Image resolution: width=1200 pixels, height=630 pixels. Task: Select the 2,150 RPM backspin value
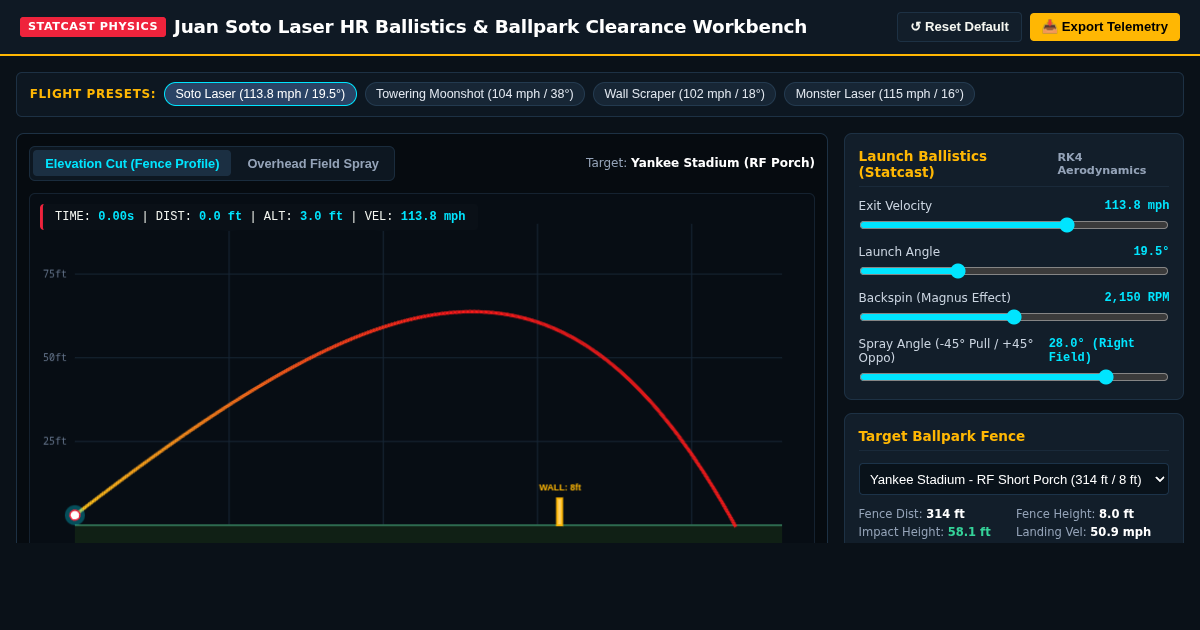(1136, 298)
